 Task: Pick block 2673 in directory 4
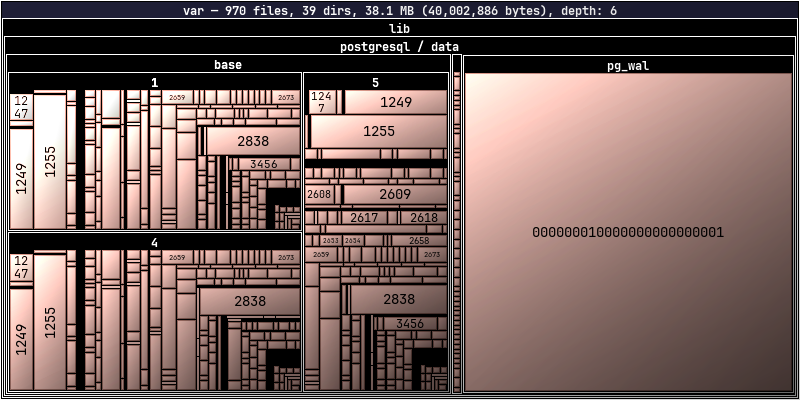pyautogui.click(x=286, y=257)
